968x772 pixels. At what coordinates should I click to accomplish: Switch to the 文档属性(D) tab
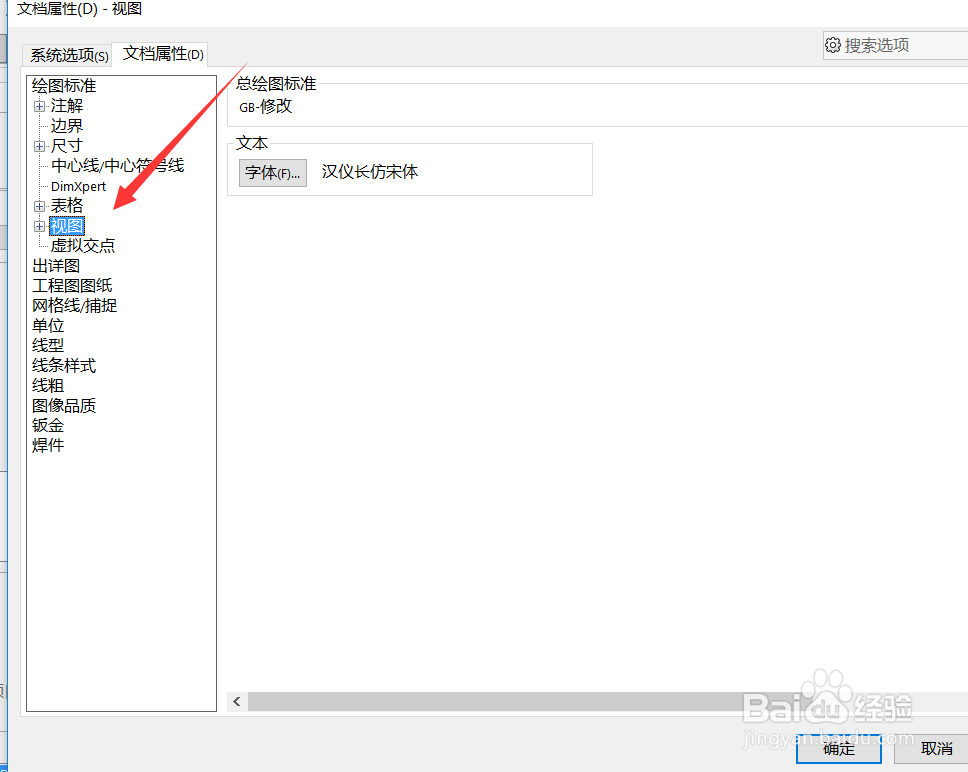[163, 54]
